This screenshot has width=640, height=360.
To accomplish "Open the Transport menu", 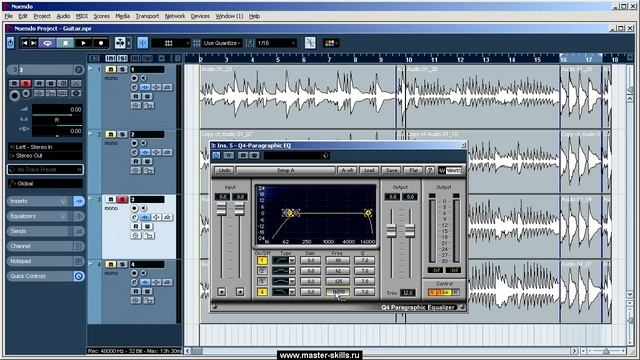I will click(147, 16).
